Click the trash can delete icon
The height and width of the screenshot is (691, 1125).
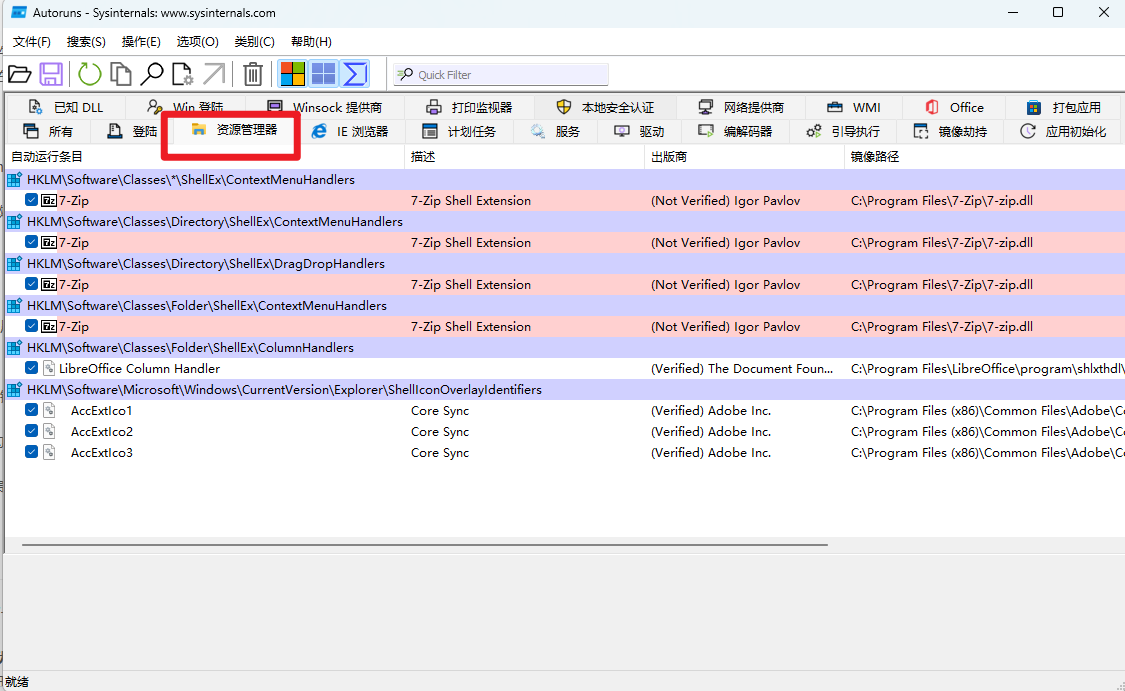click(x=253, y=74)
